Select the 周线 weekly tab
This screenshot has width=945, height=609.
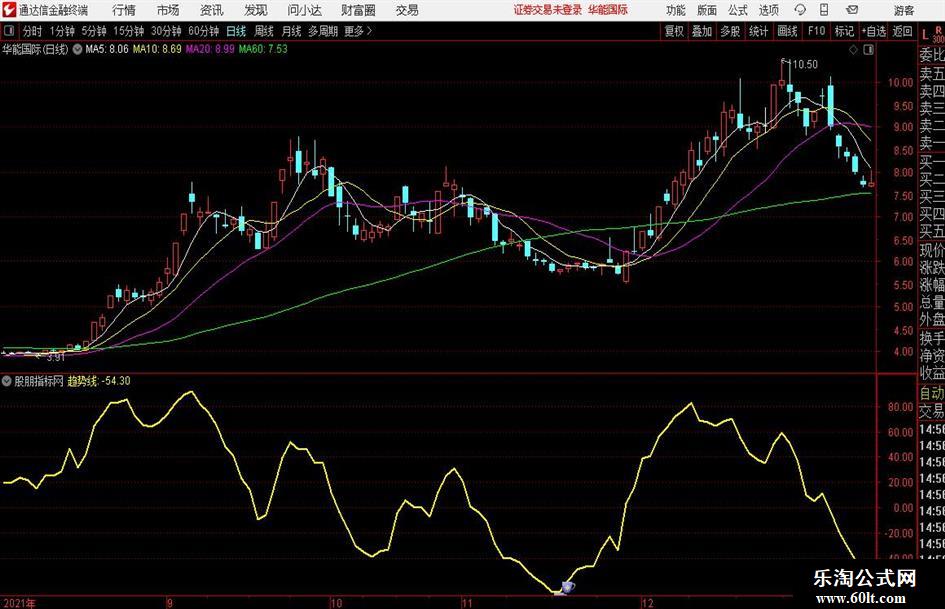(264, 31)
